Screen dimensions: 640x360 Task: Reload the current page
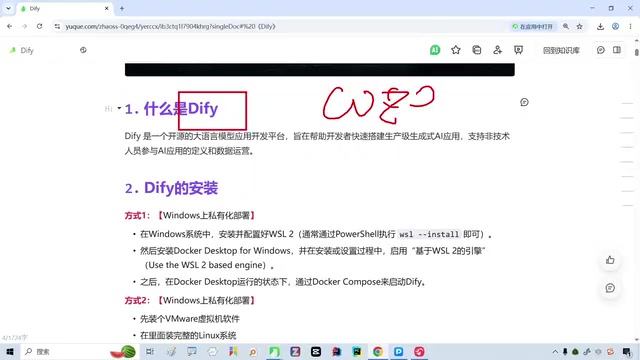tap(39, 26)
